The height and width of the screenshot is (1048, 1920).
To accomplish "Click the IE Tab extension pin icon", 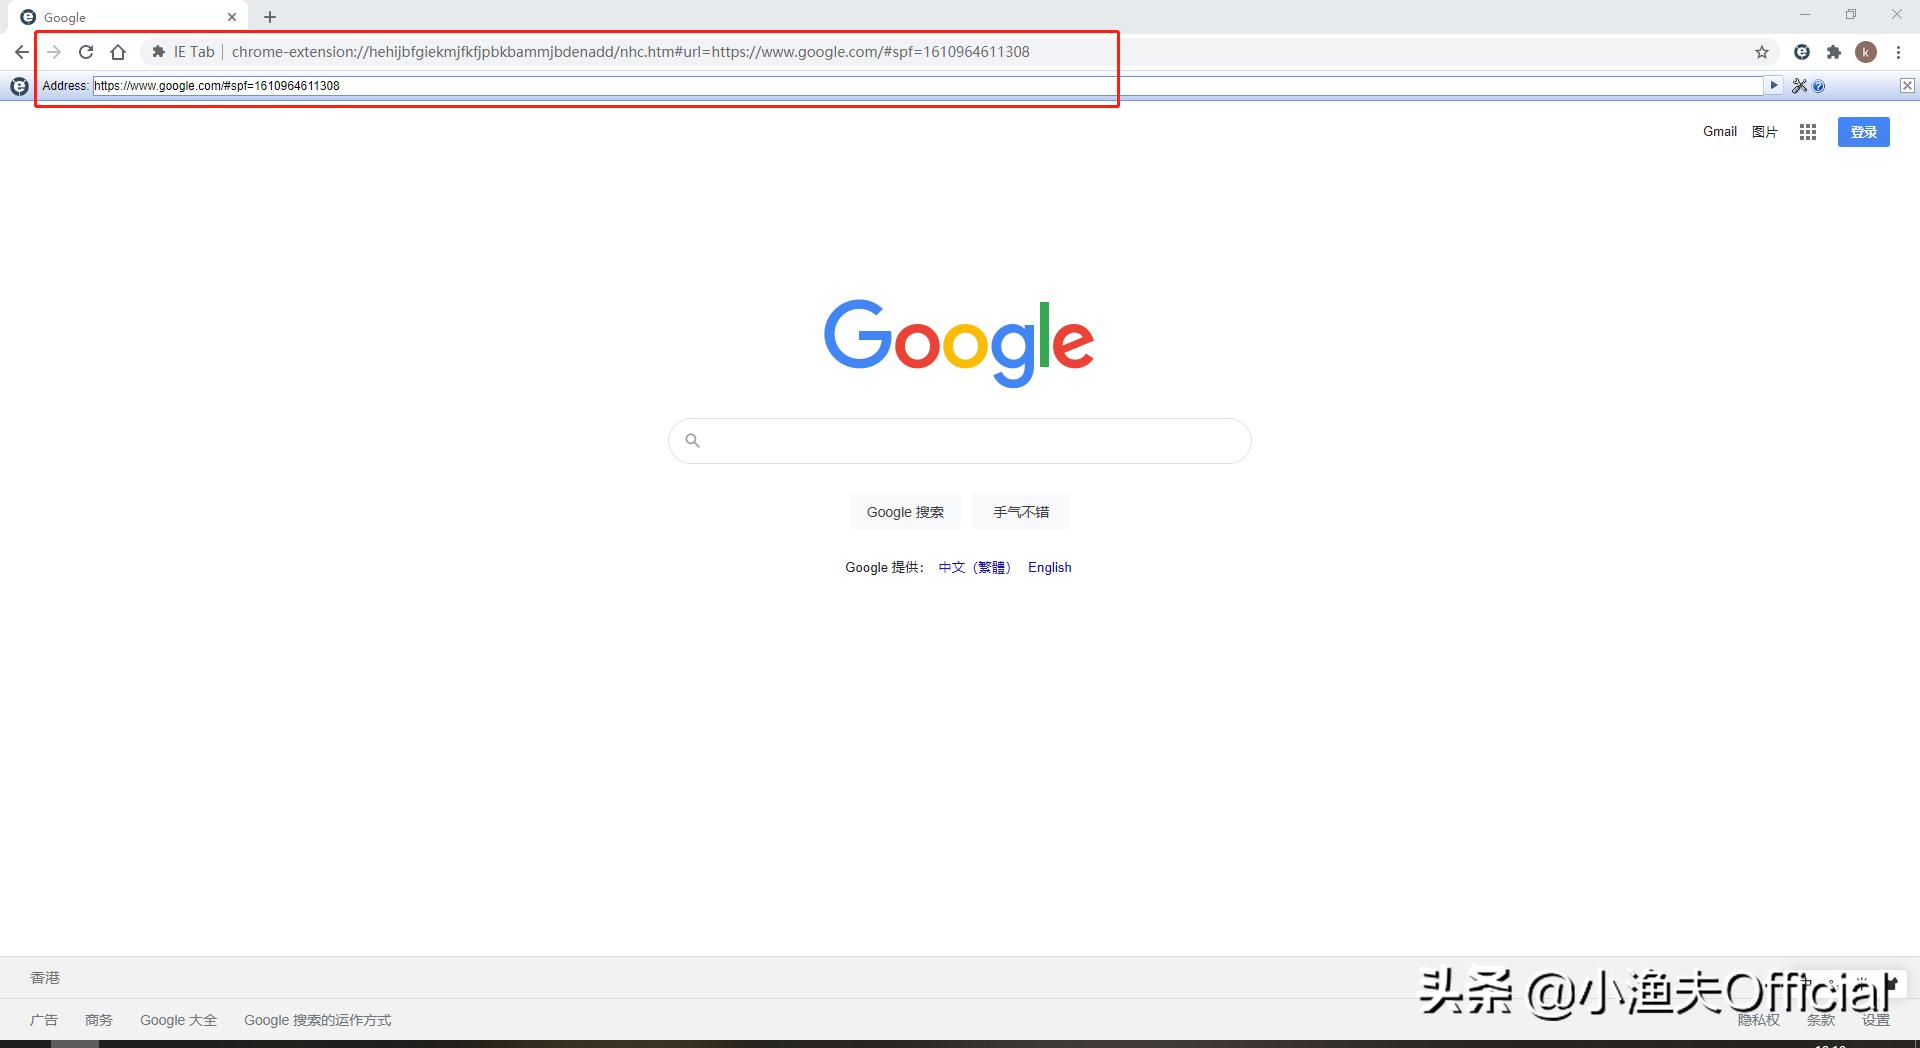I will click(x=1801, y=51).
